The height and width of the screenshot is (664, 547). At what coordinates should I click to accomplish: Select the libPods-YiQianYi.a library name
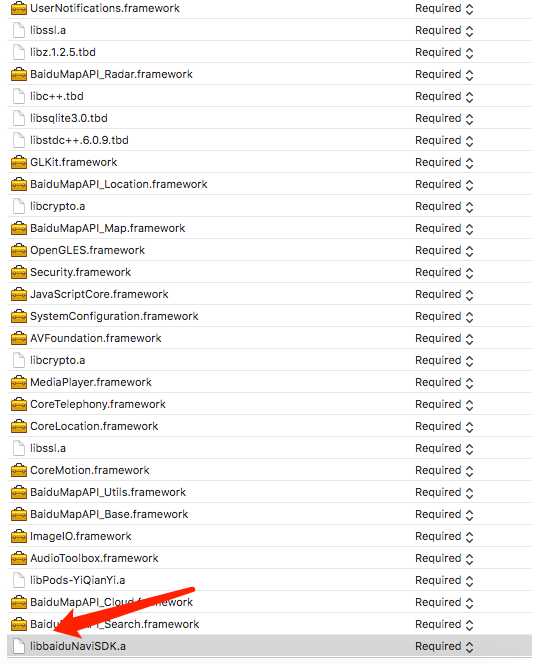coord(77,581)
